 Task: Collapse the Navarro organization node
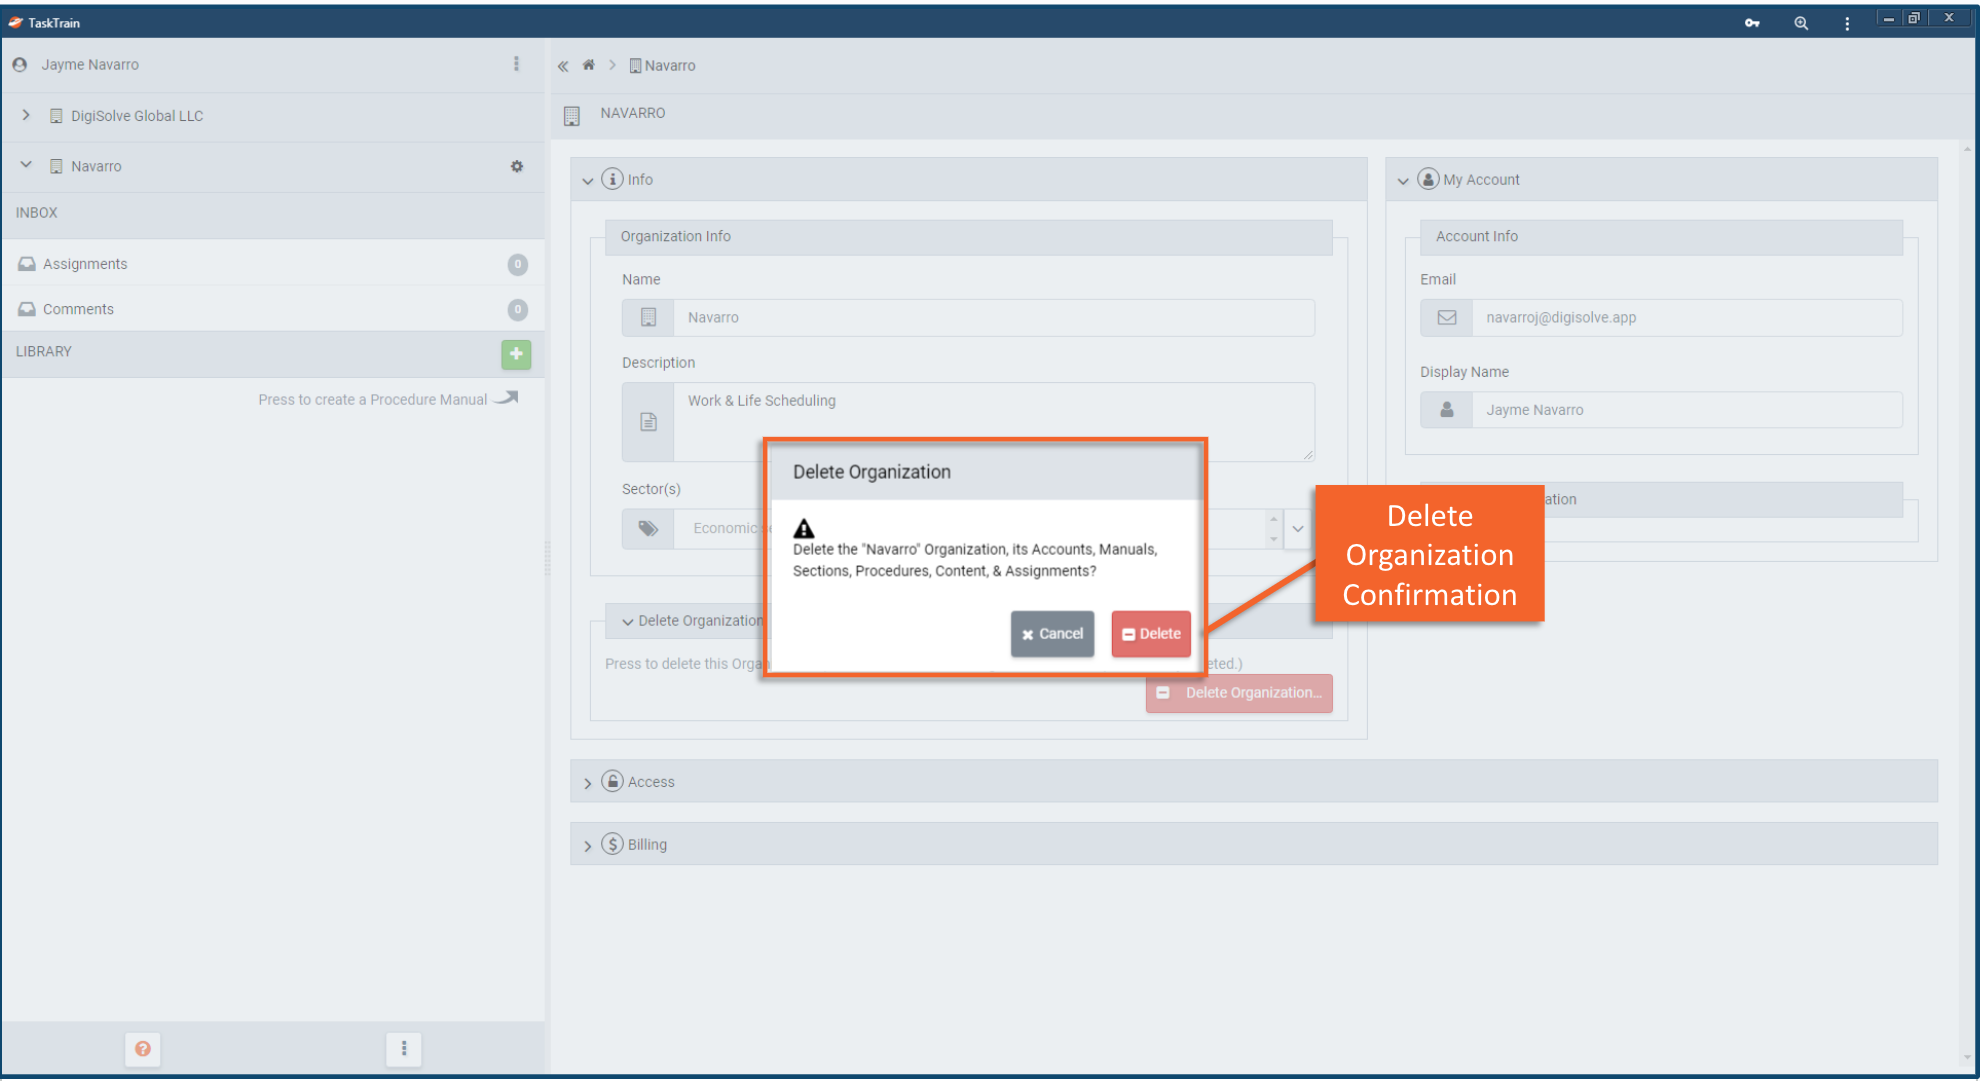pyautogui.click(x=27, y=165)
